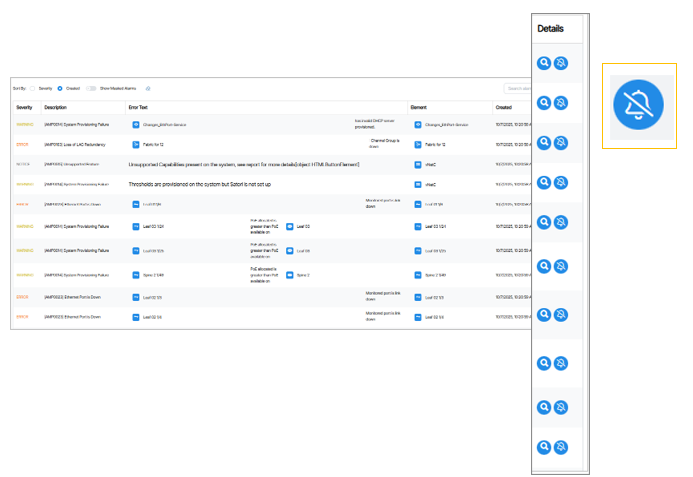693x477 pixels.
Task: Toggle the Show Masked Alarms switch
Action: point(91,88)
